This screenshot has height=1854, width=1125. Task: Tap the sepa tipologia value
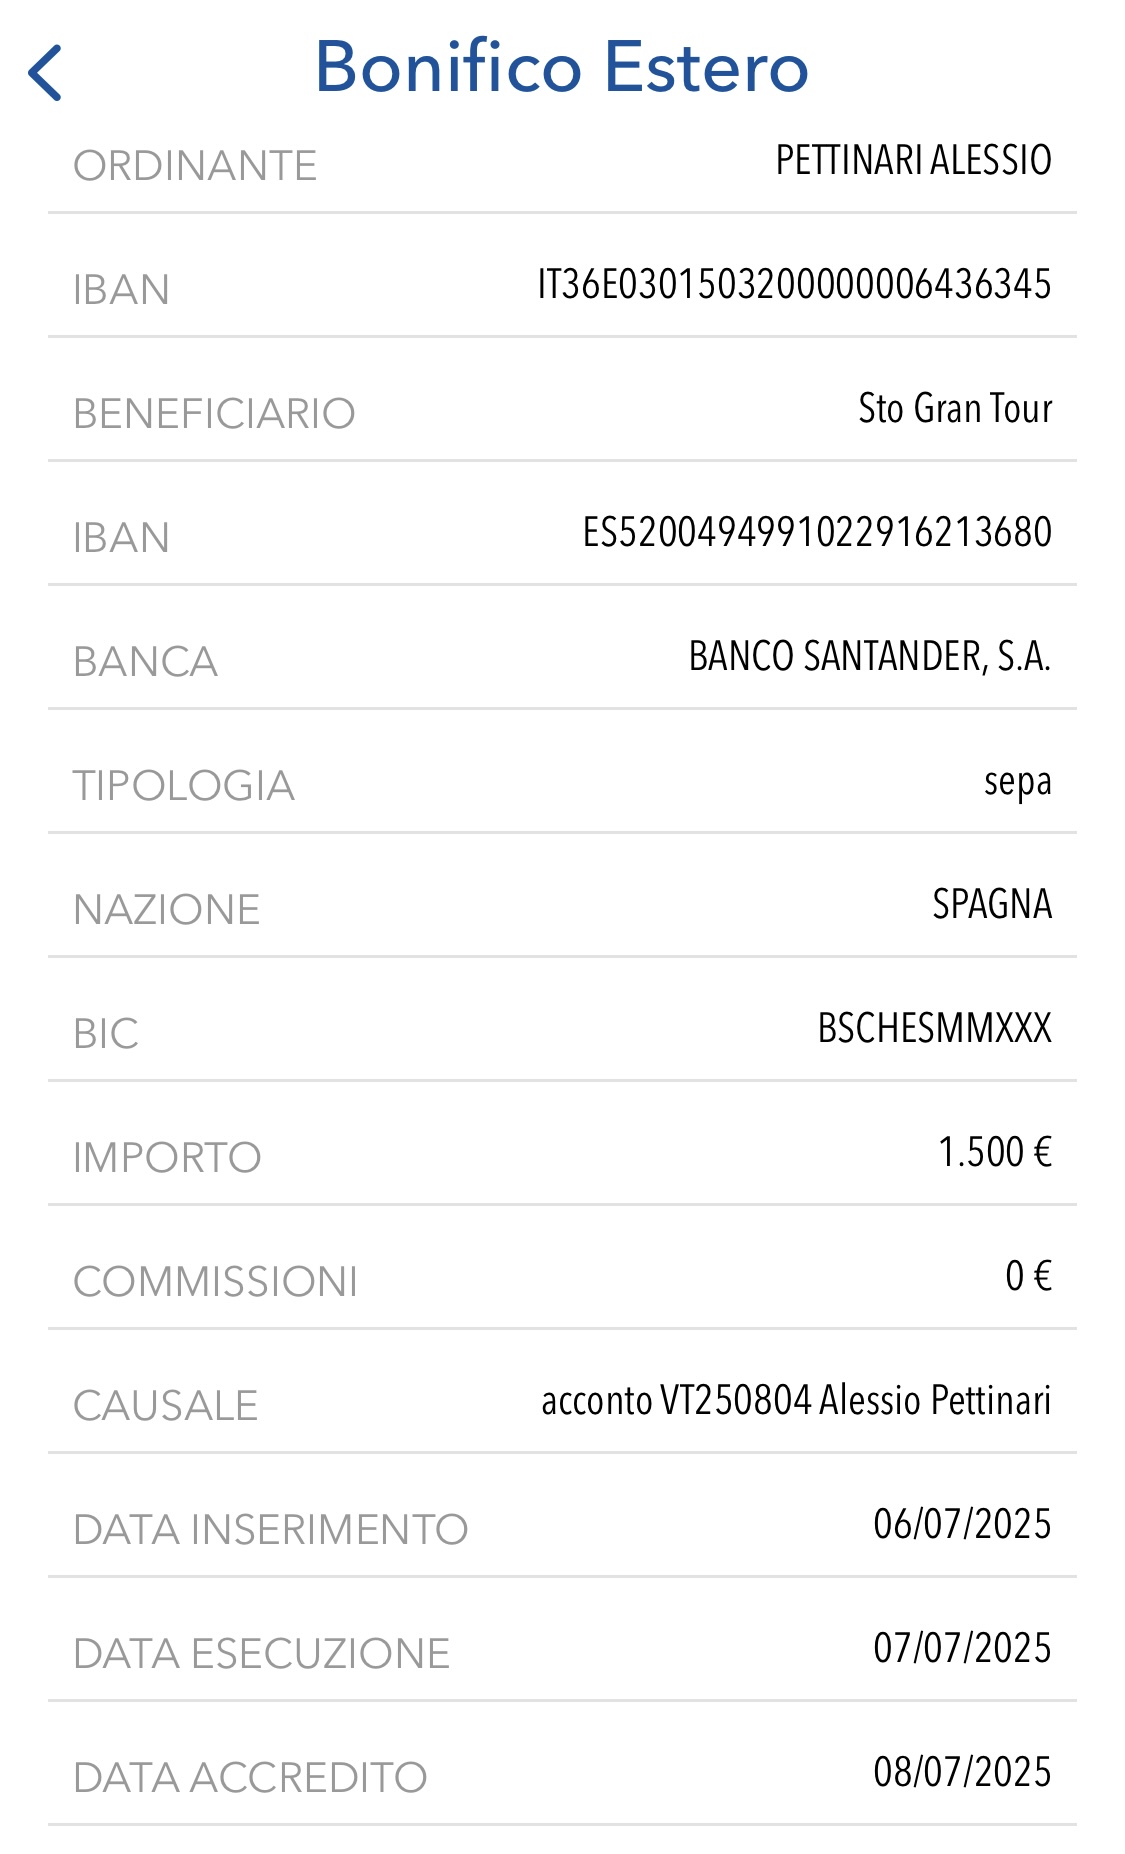point(1017,783)
